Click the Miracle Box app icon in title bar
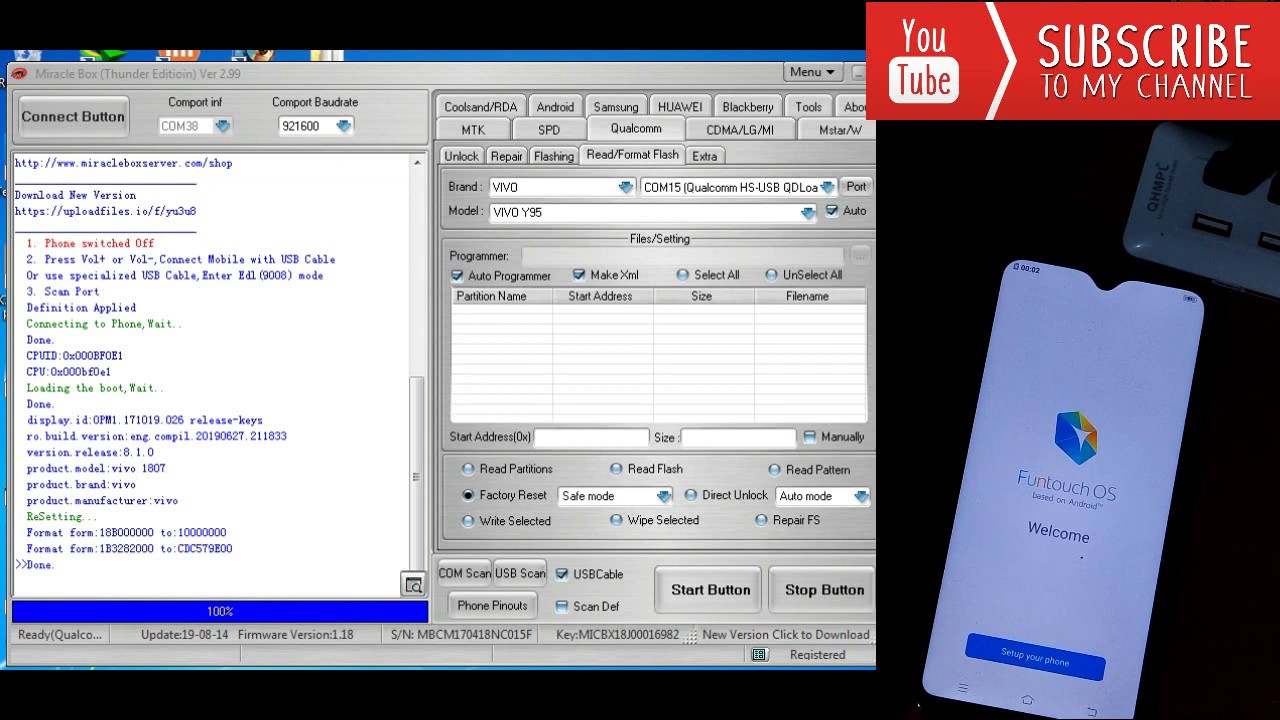Viewport: 1280px width, 720px height. (x=19, y=73)
